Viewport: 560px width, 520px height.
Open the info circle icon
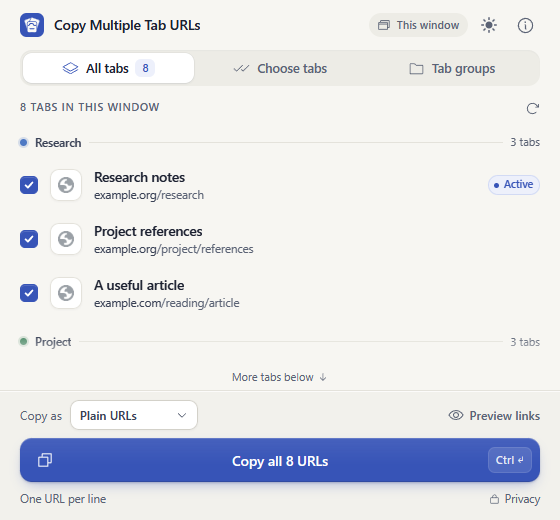[x=525, y=25]
